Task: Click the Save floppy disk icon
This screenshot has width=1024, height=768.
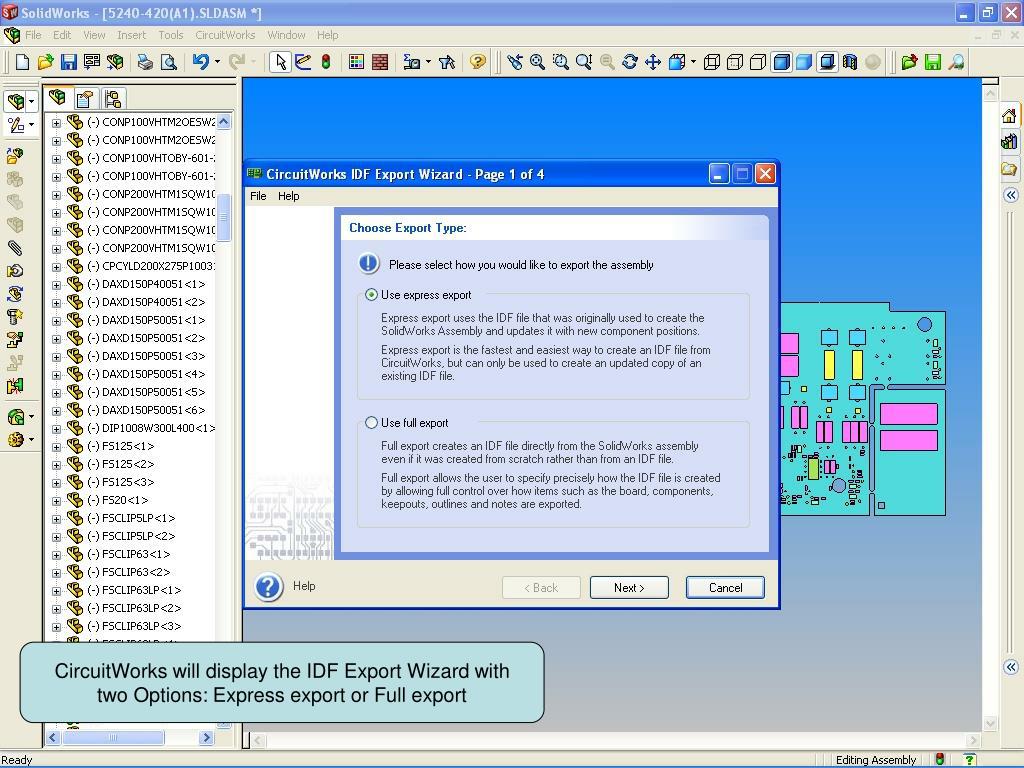Action: pyautogui.click(x=69, y=62)
